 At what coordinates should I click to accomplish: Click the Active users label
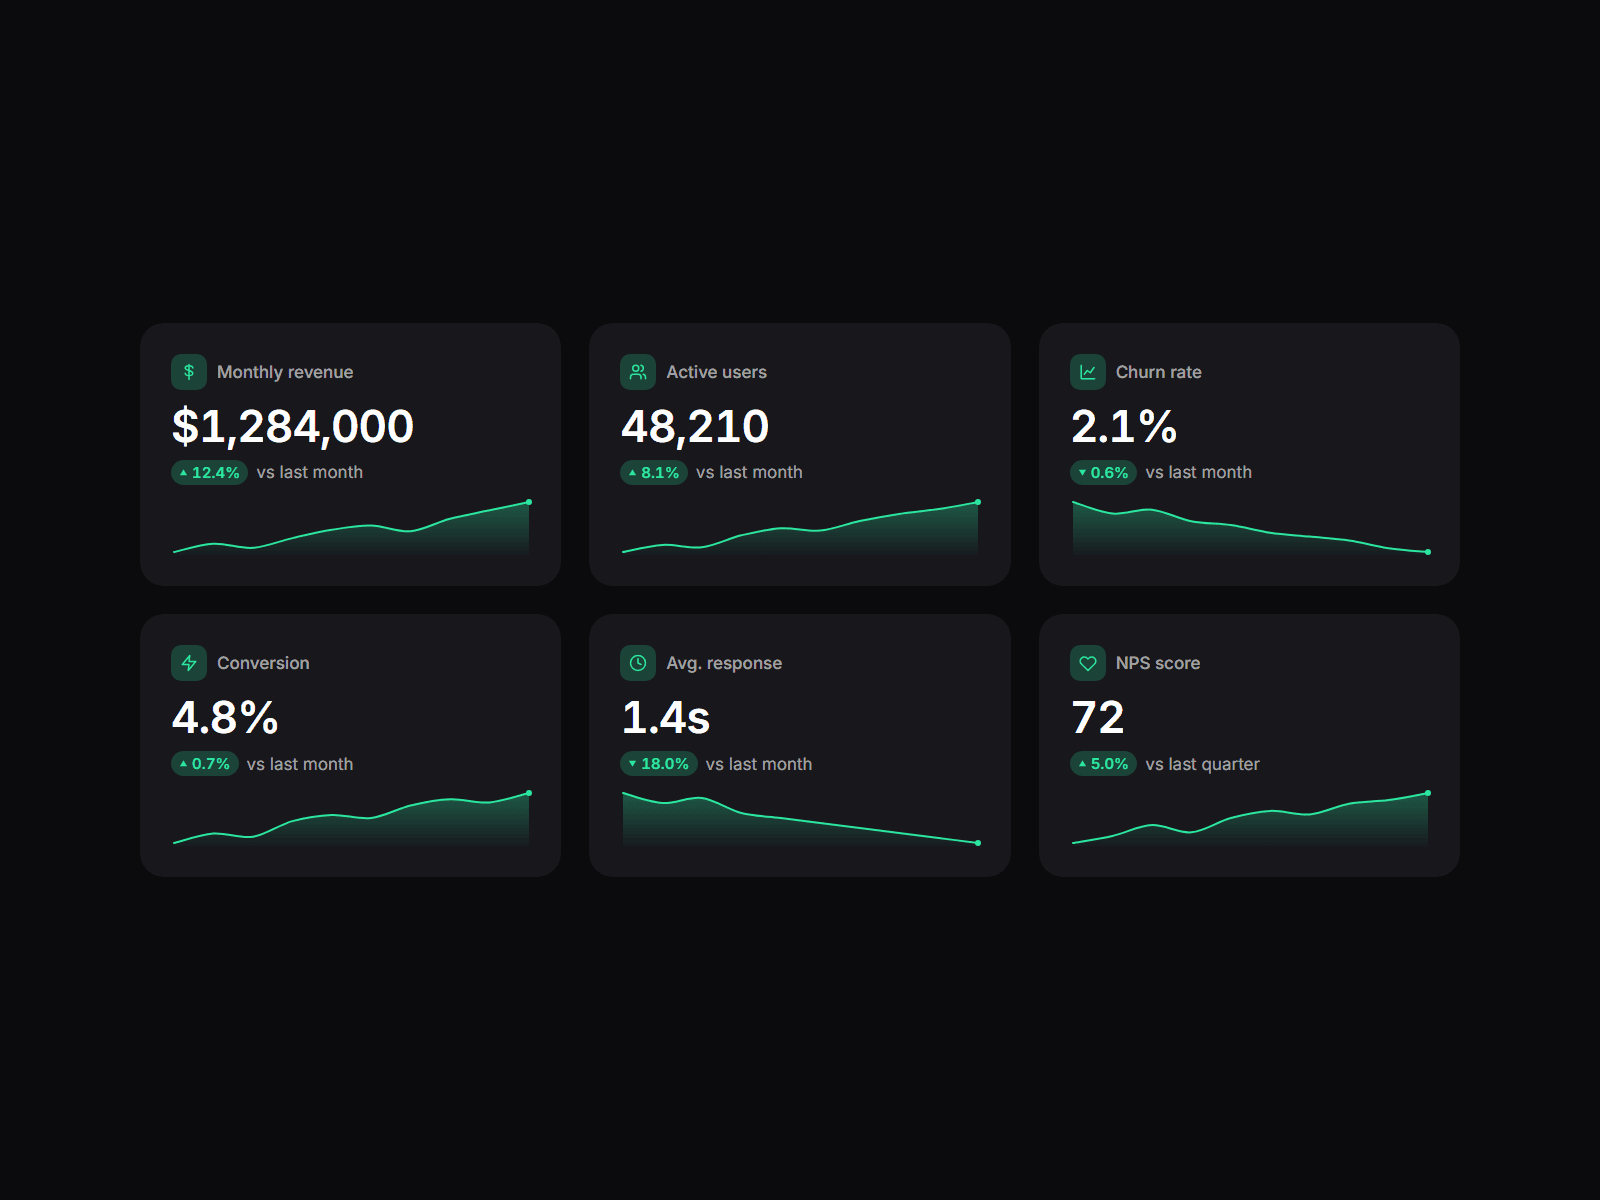tap(717, 372)
